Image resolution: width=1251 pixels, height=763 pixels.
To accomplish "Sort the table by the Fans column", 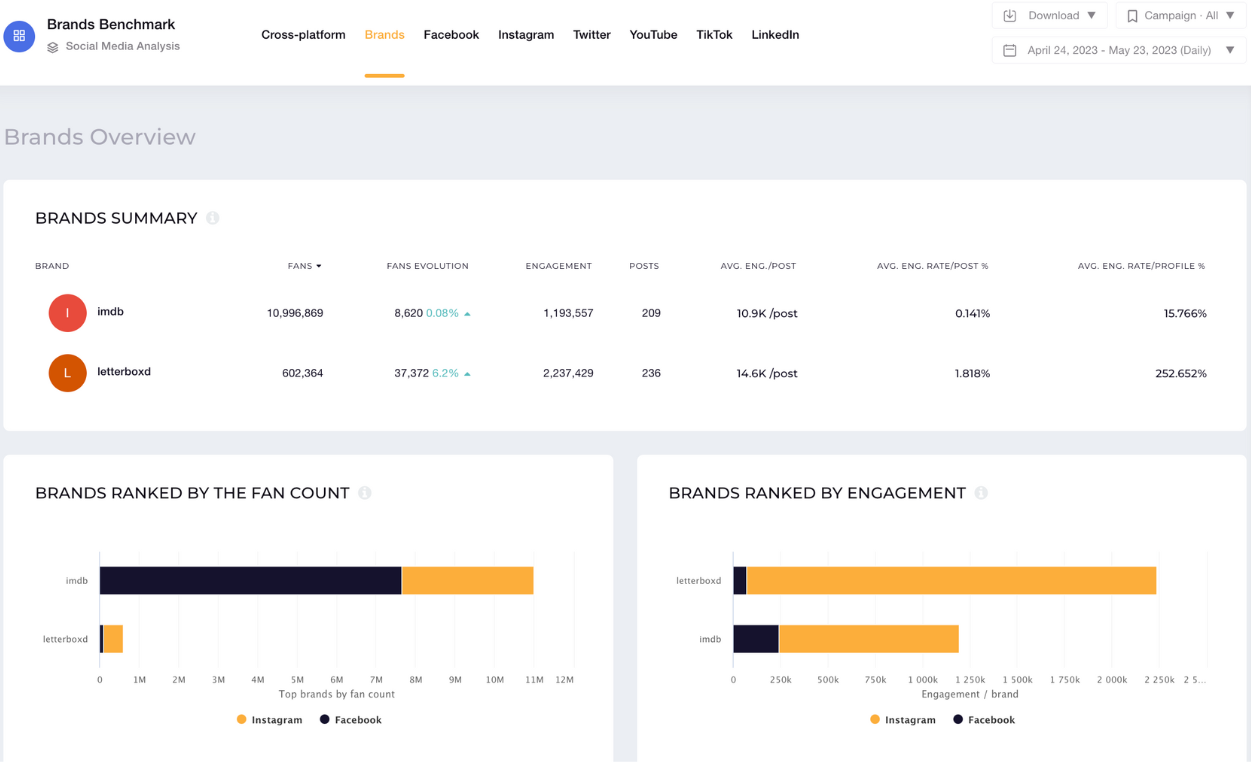I will [304, 266].
